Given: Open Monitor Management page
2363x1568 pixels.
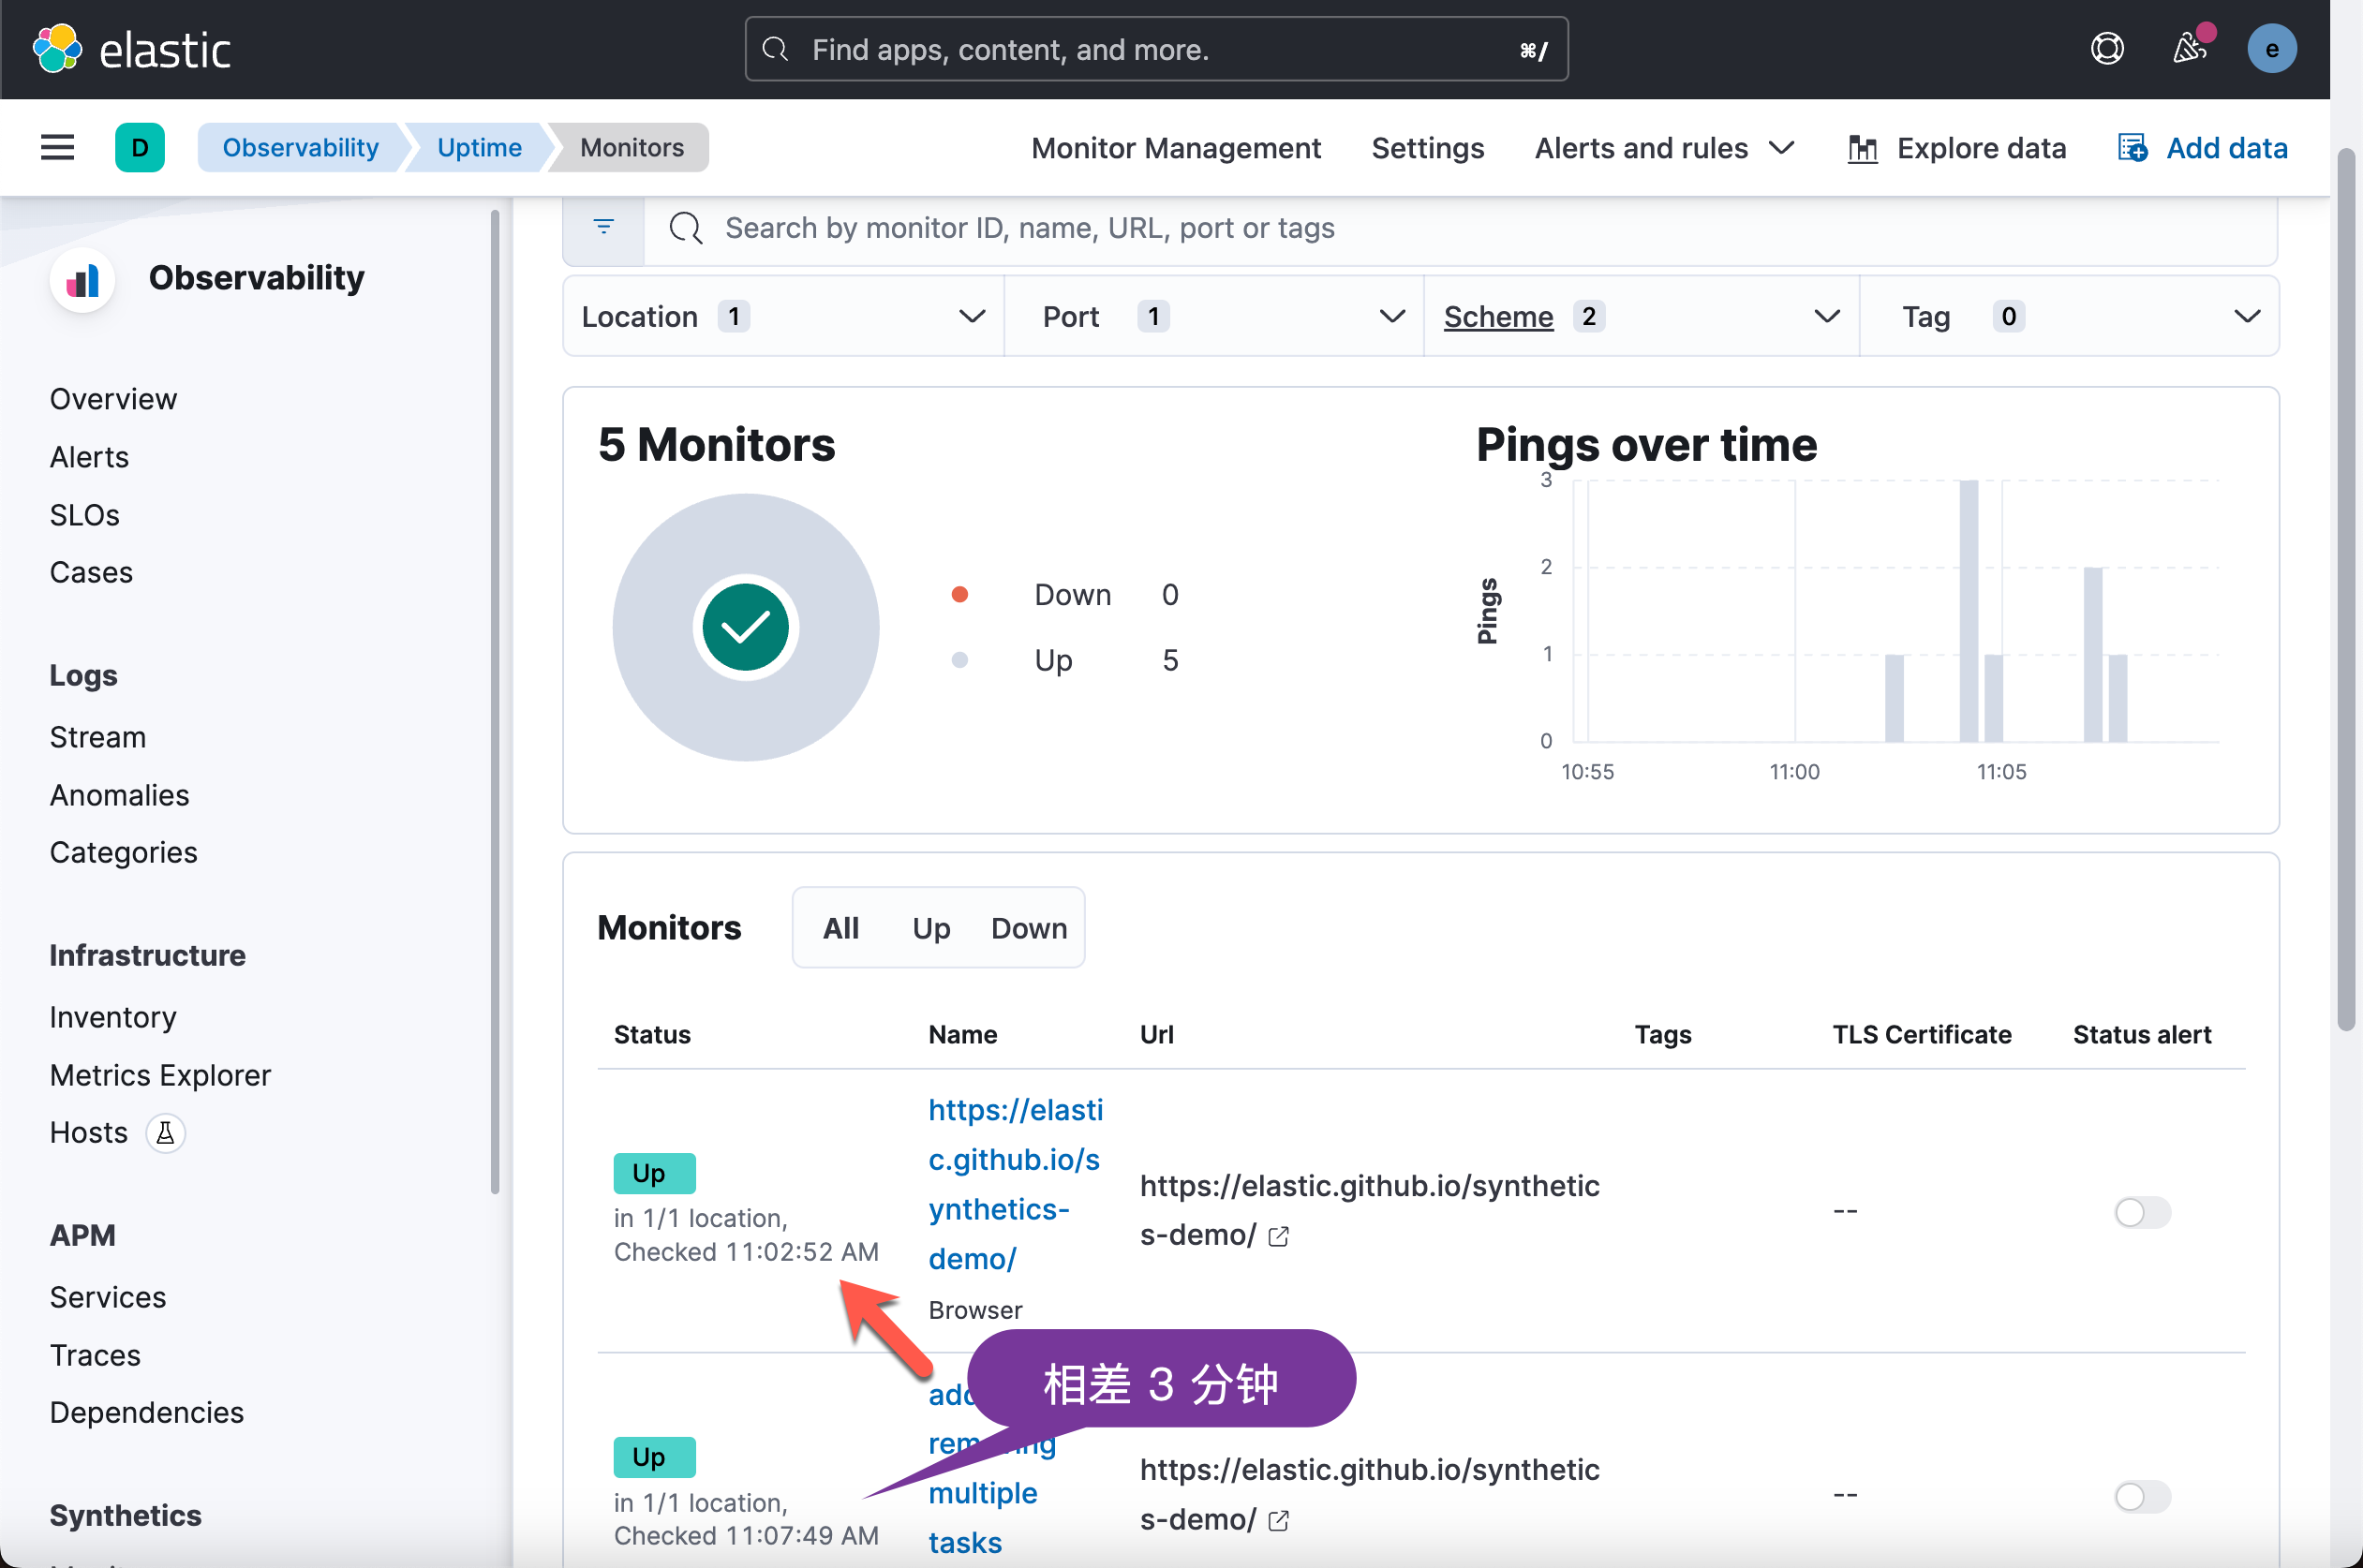Looking at the screenshot, I should tap(1175, 148).
